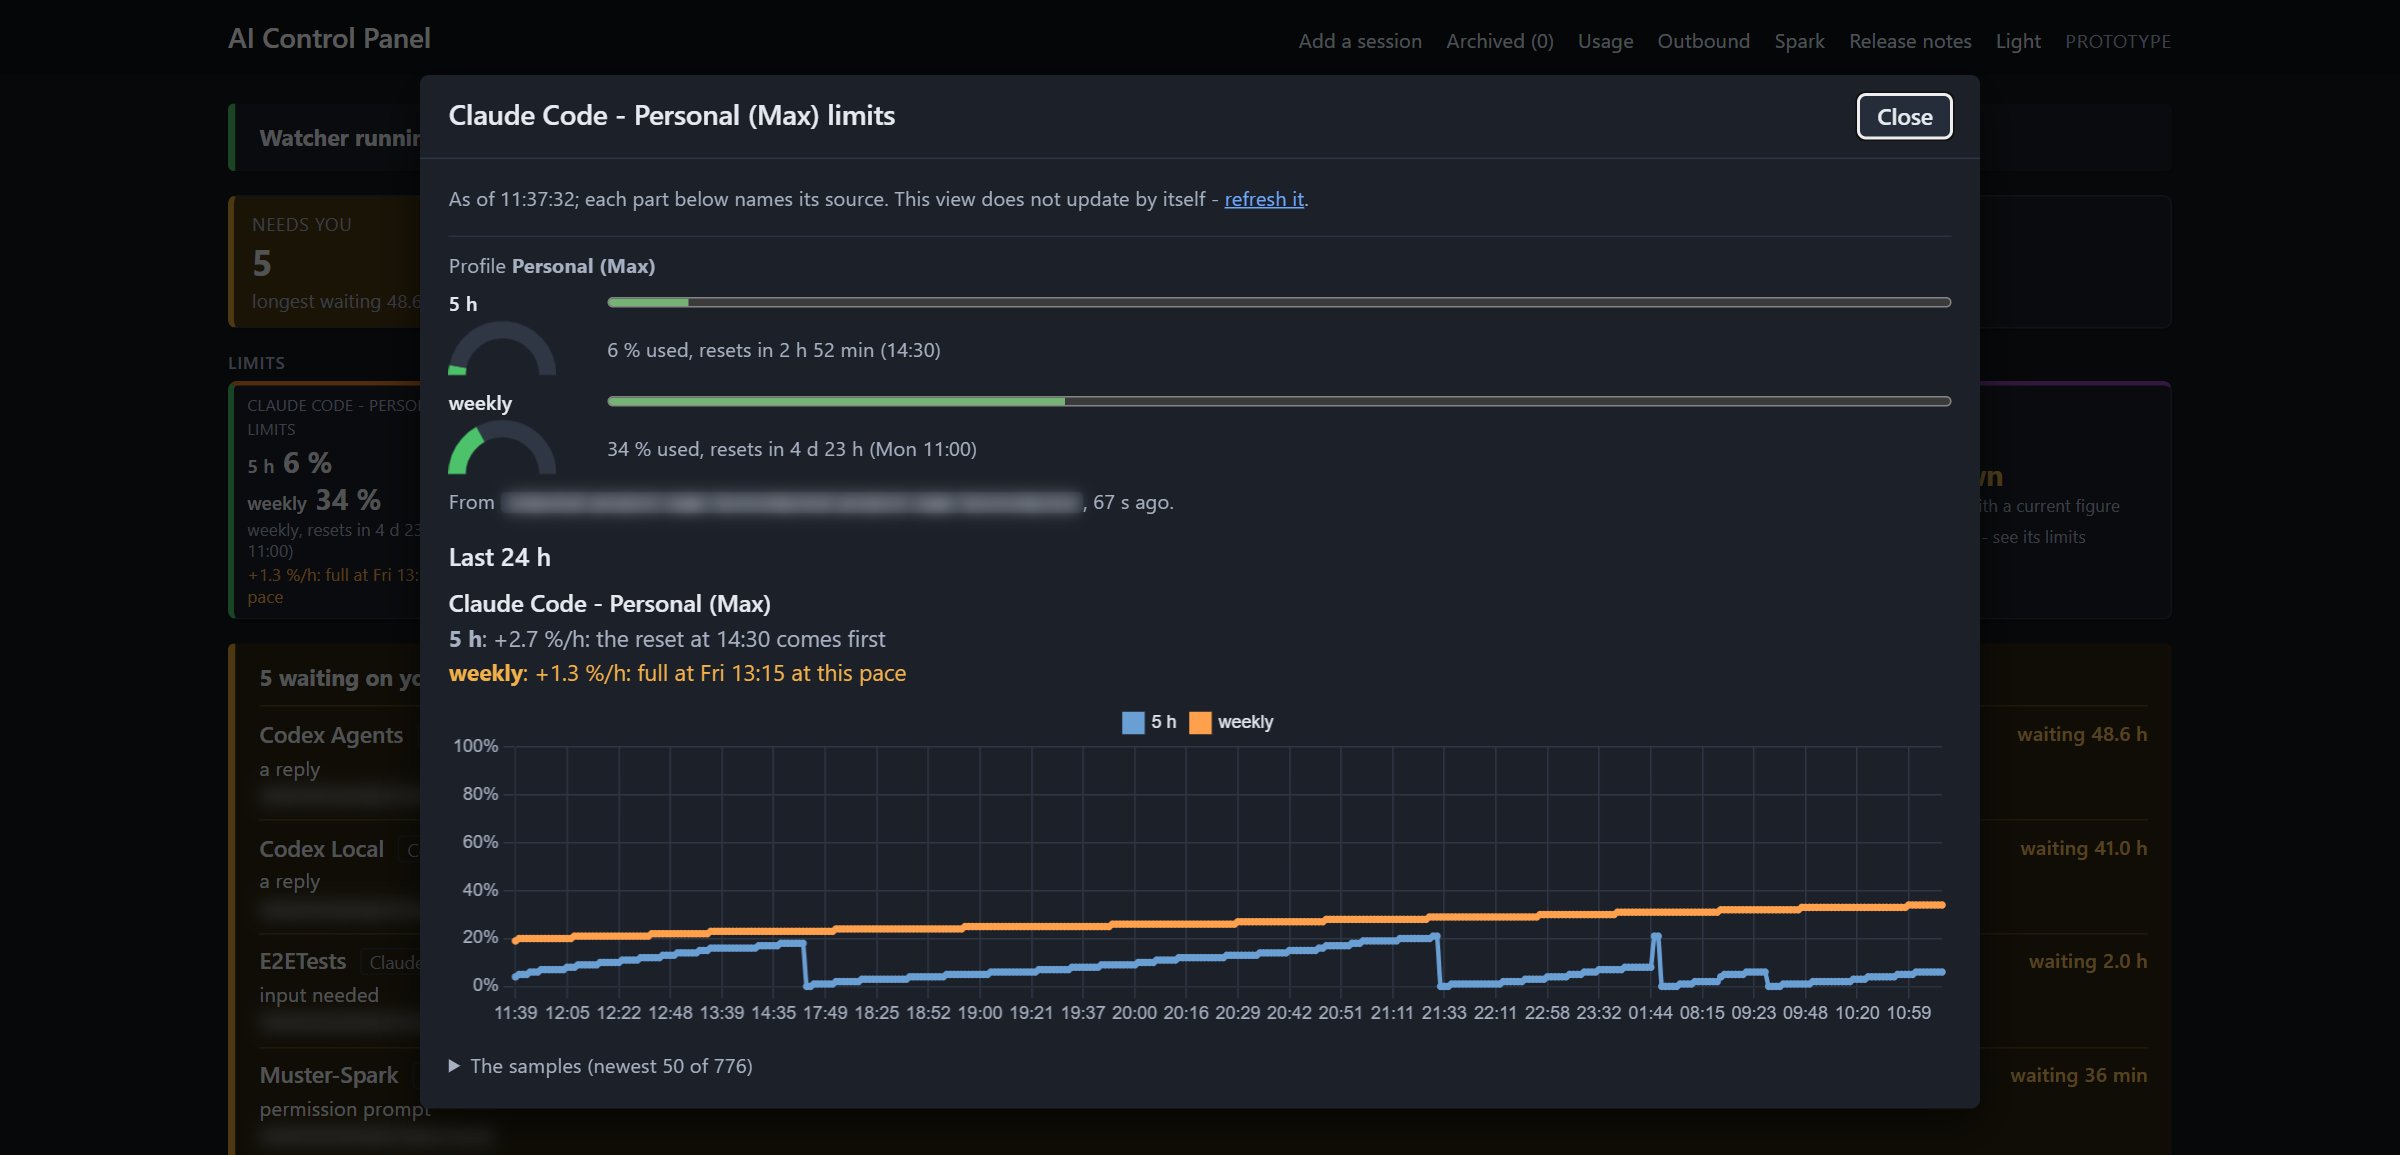Click the PROTOTYPE label in the top bar
2400x1155 pixels.
pyautogui.click(x=2118, y=41)
